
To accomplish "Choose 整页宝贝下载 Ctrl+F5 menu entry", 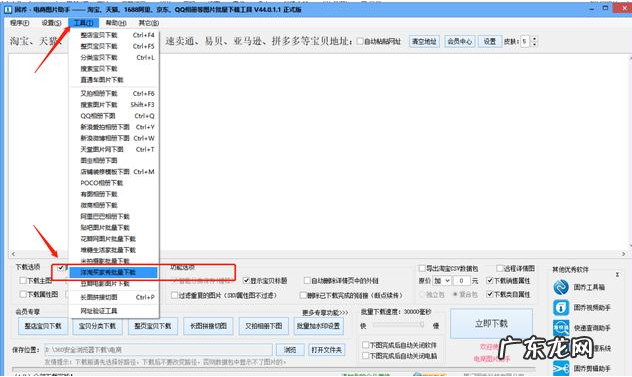I will click(x=114, y=46).
